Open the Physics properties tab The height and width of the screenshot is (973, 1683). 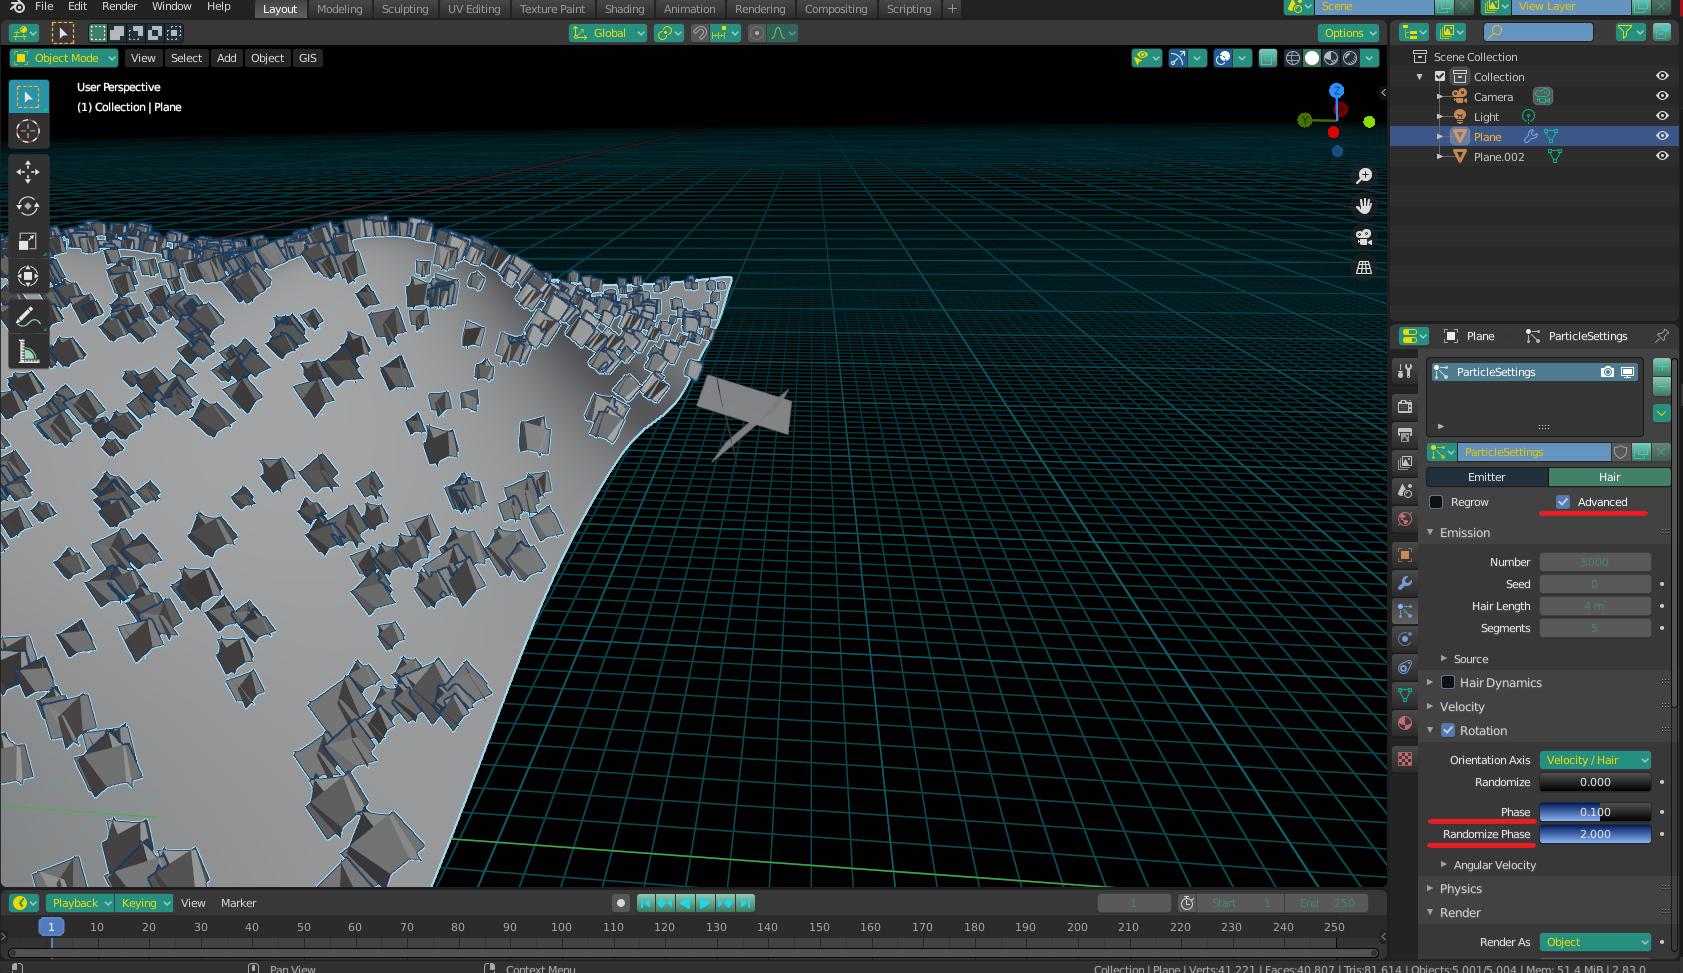1405,639
